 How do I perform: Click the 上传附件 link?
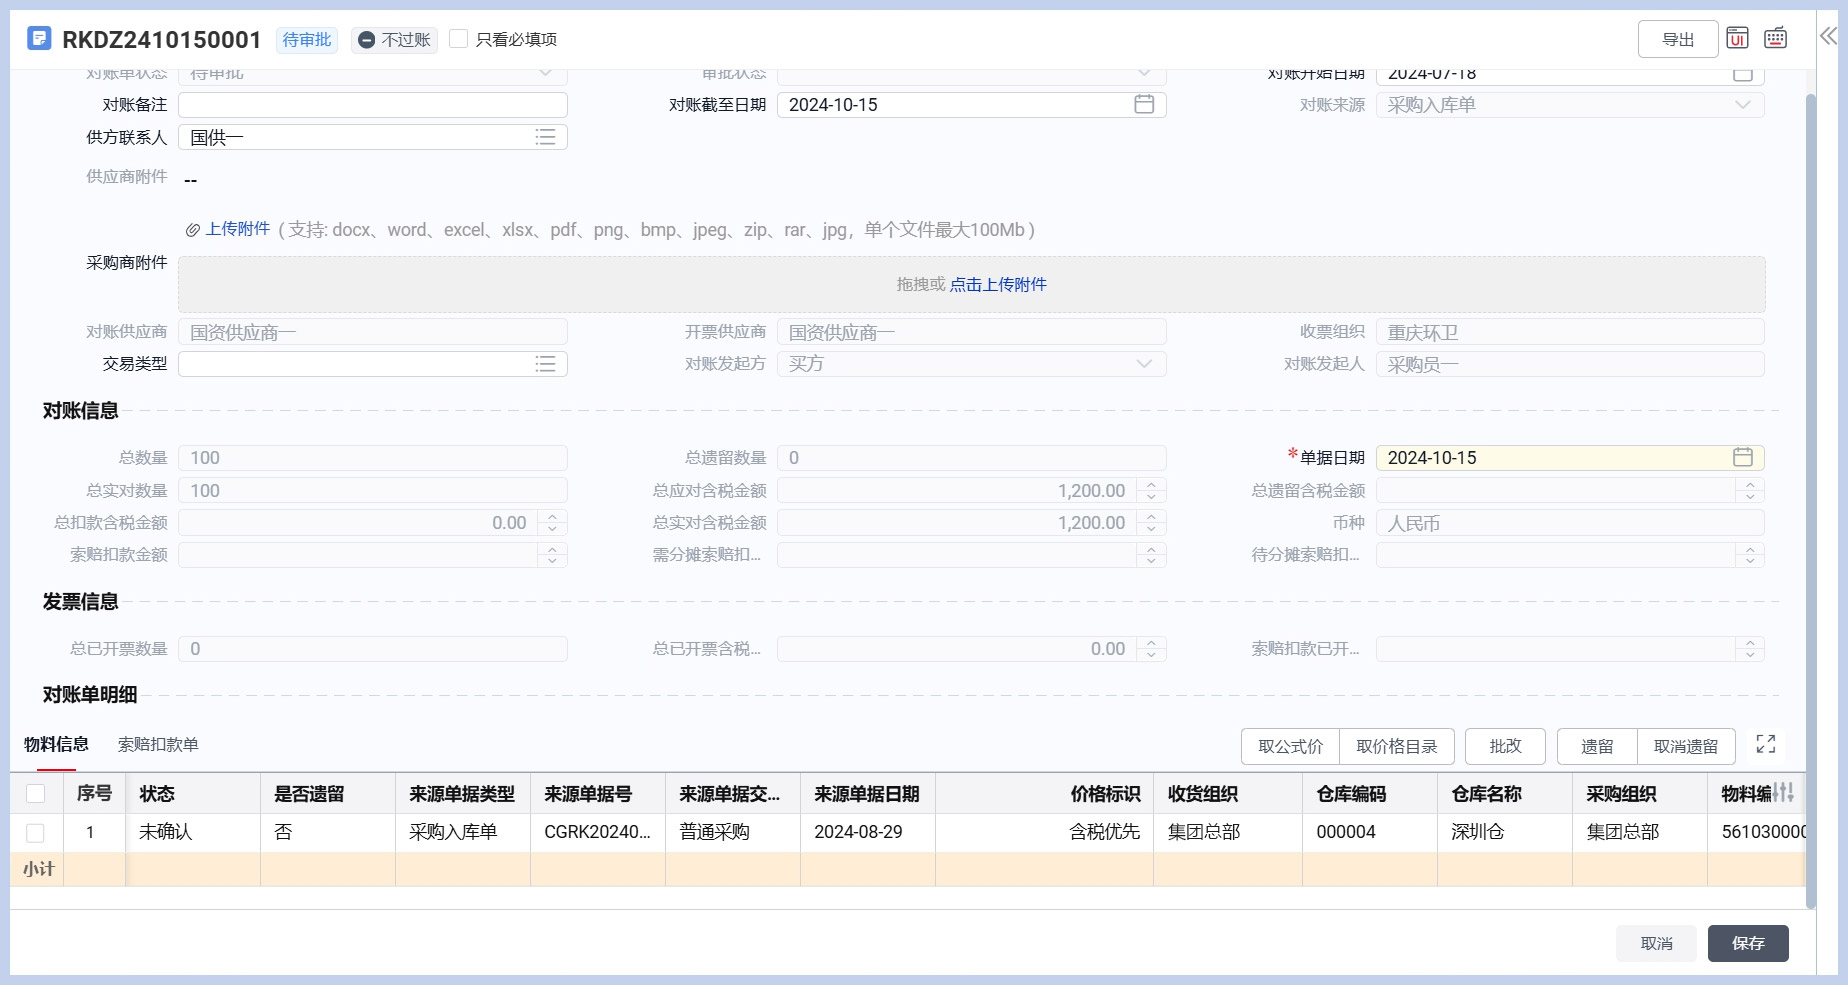237,229
